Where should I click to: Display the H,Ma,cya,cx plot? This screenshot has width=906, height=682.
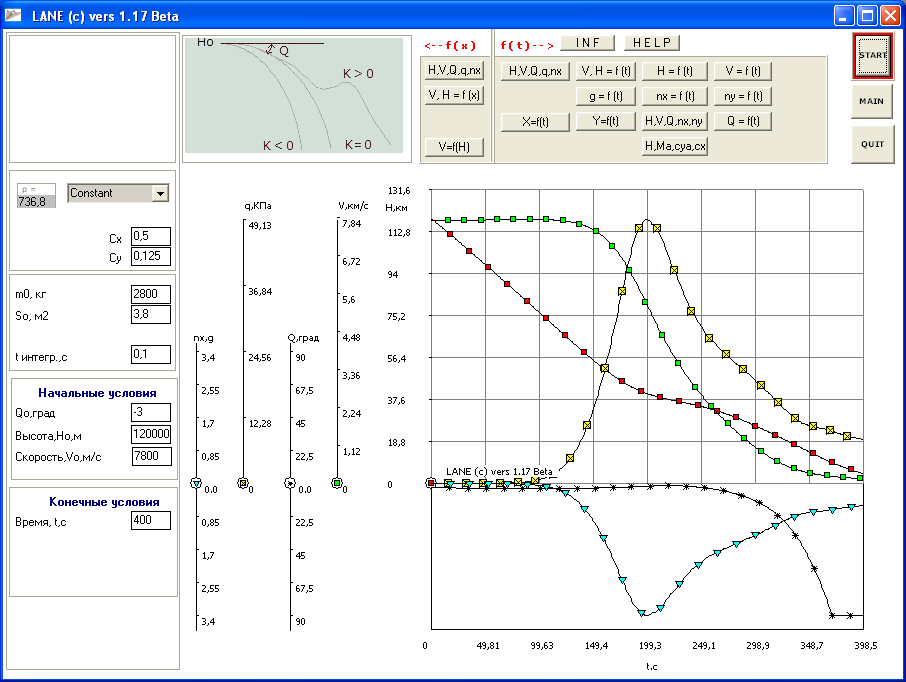click(676, 146)
